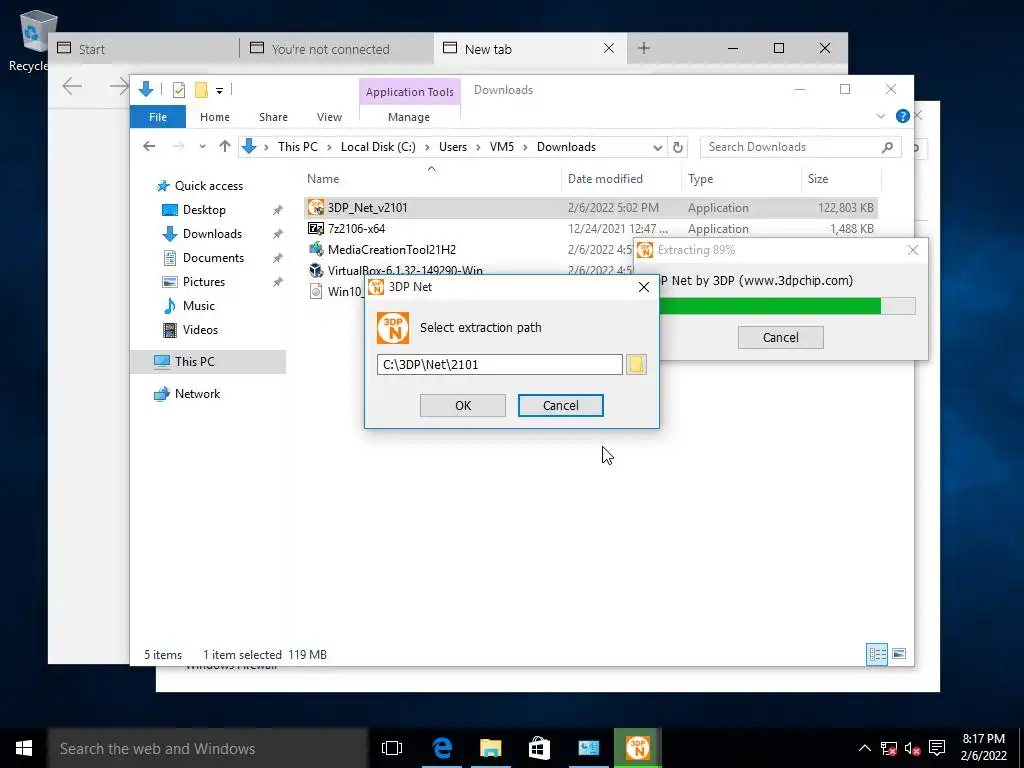The width and height of the screenshot is (1024, 768).
Task: Refresh the Downloads folder
Action: (x=678, y=147)
